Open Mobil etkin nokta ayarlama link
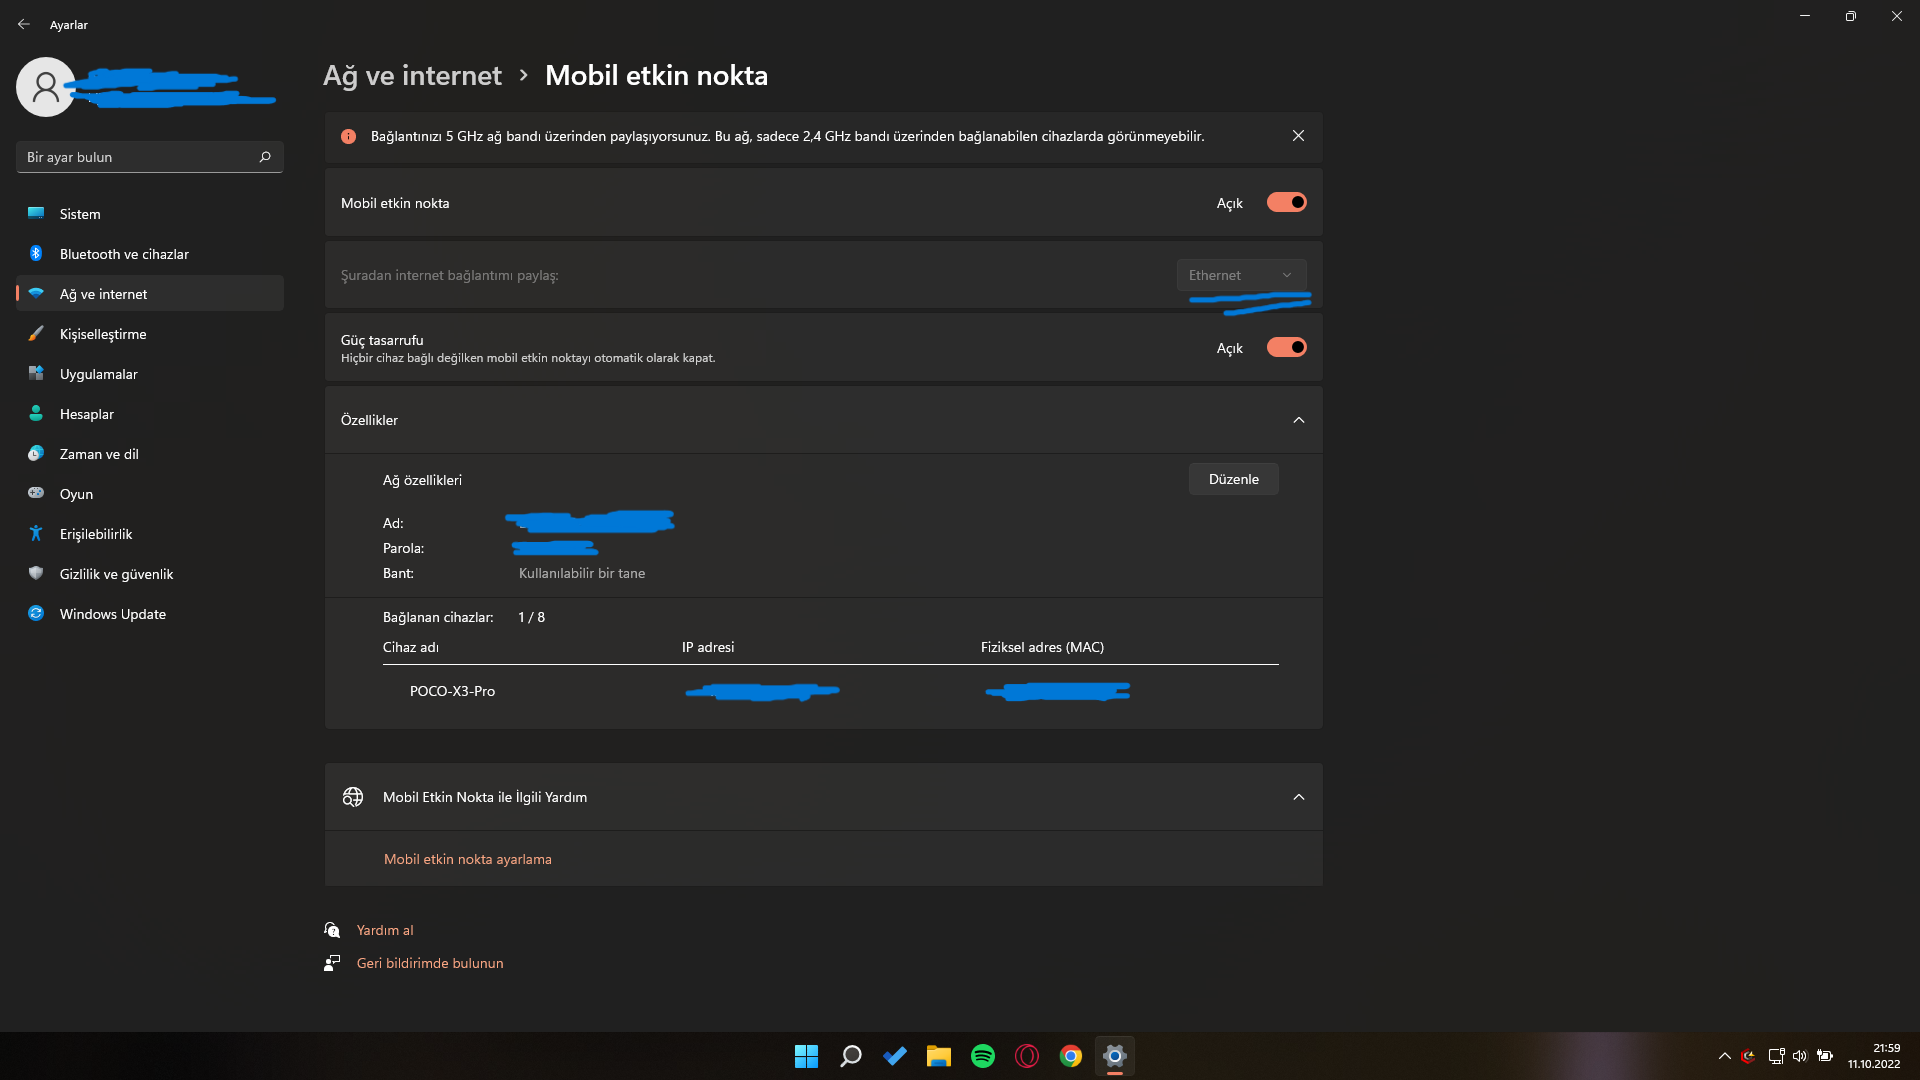Image resolution: width=1920 pixels, height=1080 pixels. point(467,859)
